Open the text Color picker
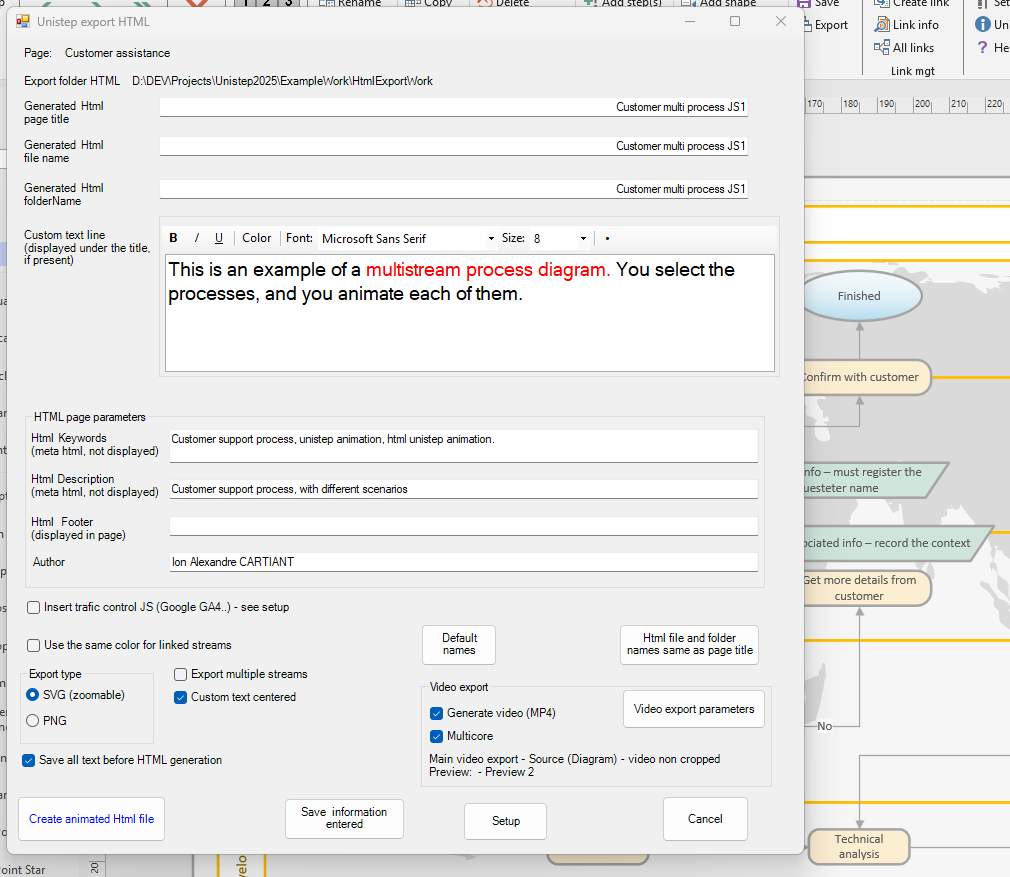 click(x=256, y=238)
